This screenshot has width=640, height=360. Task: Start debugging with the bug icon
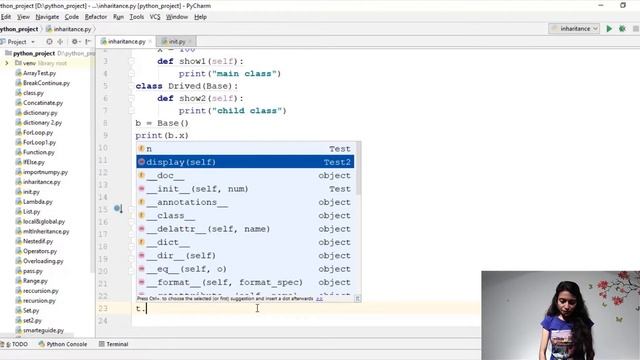[622, 29]
